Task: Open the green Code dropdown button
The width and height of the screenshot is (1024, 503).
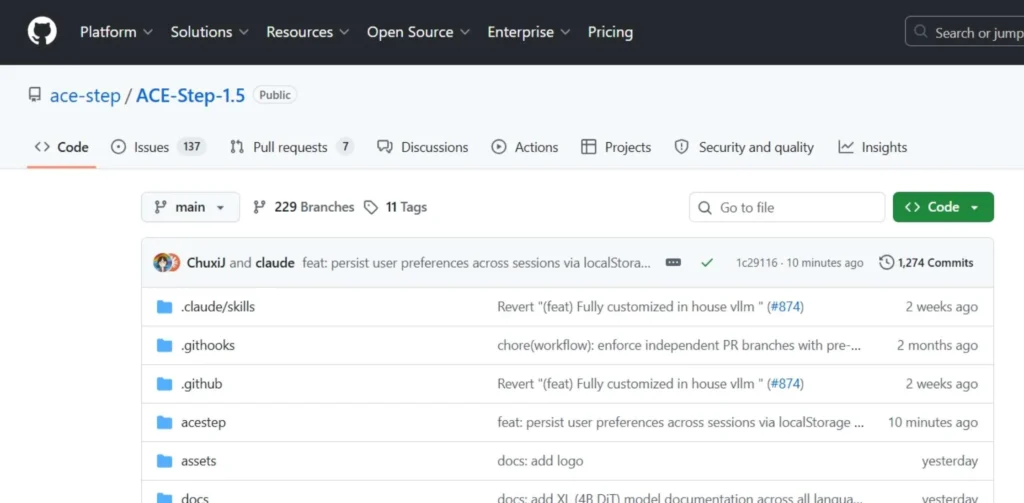Action: (943, 207)
